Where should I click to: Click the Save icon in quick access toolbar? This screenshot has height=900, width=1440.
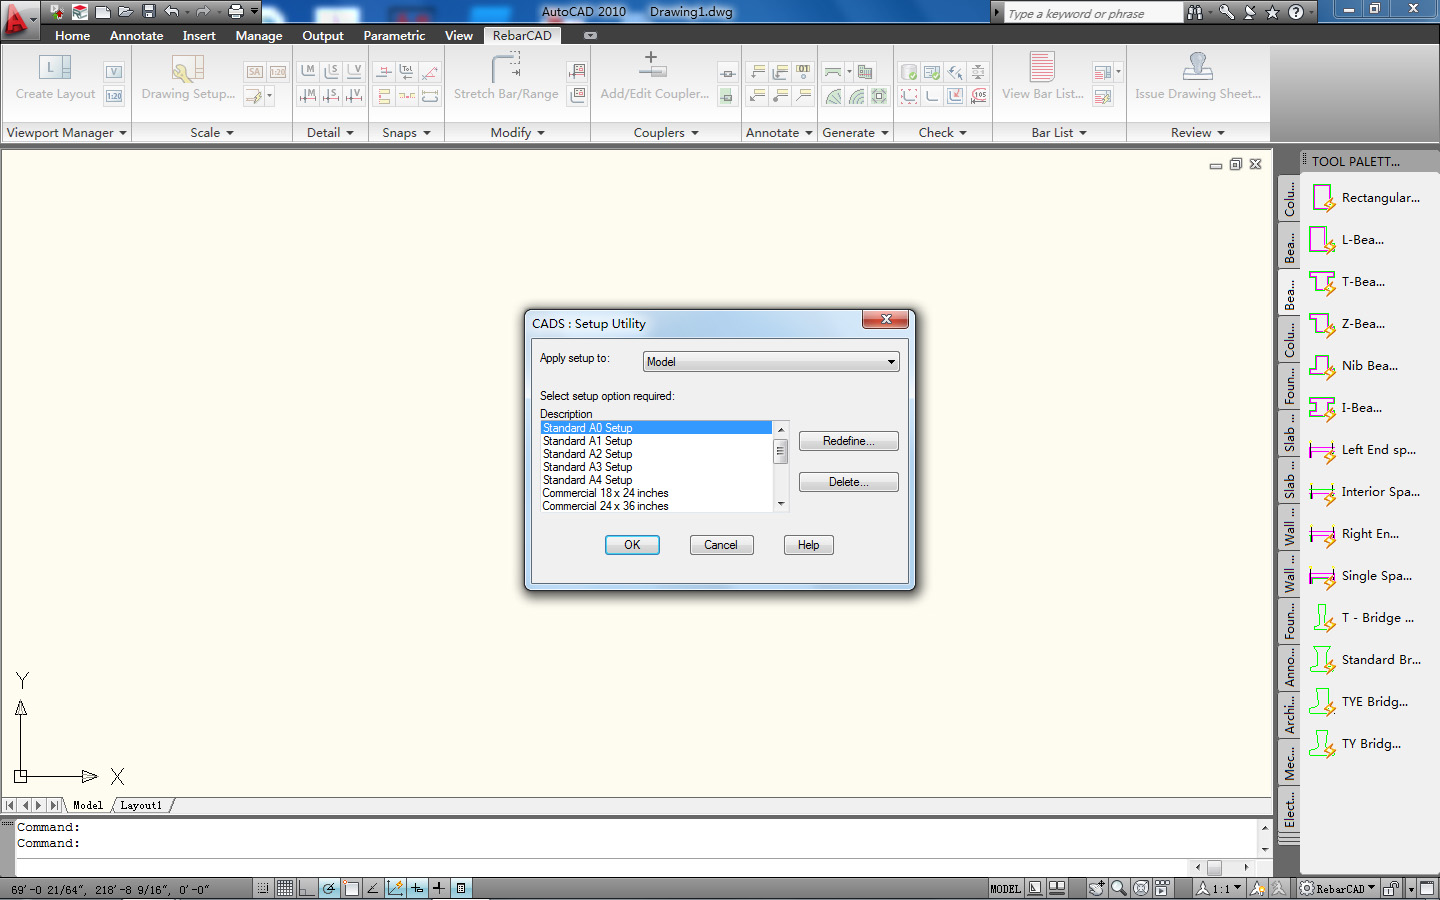tap(149, 12)
